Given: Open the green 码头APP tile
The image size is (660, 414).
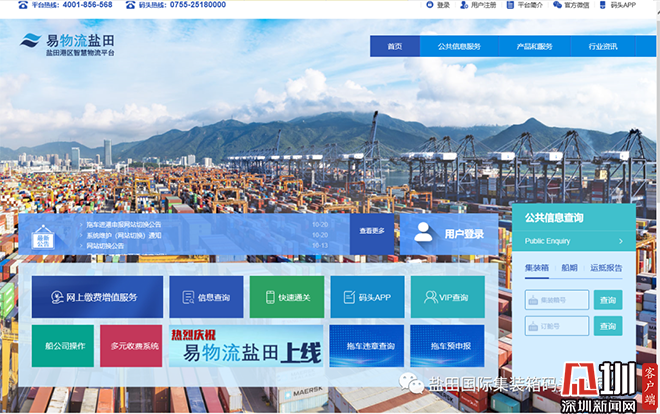Looking at the screenshot, I should 367,297.
